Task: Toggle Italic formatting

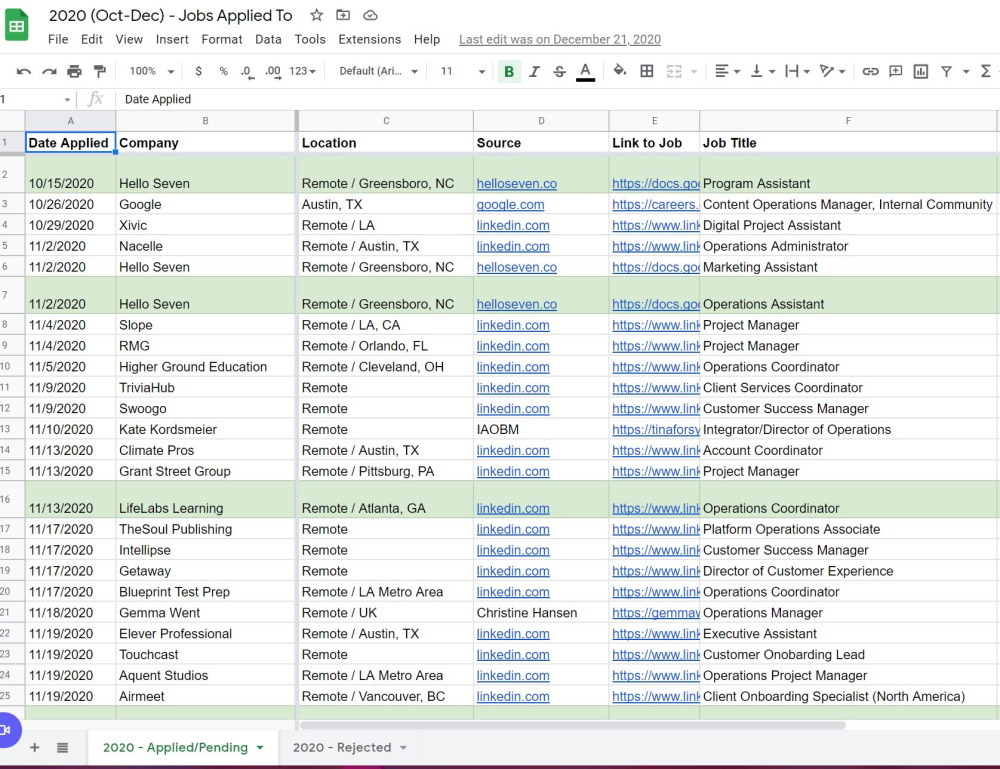Action: click(534, 71)
